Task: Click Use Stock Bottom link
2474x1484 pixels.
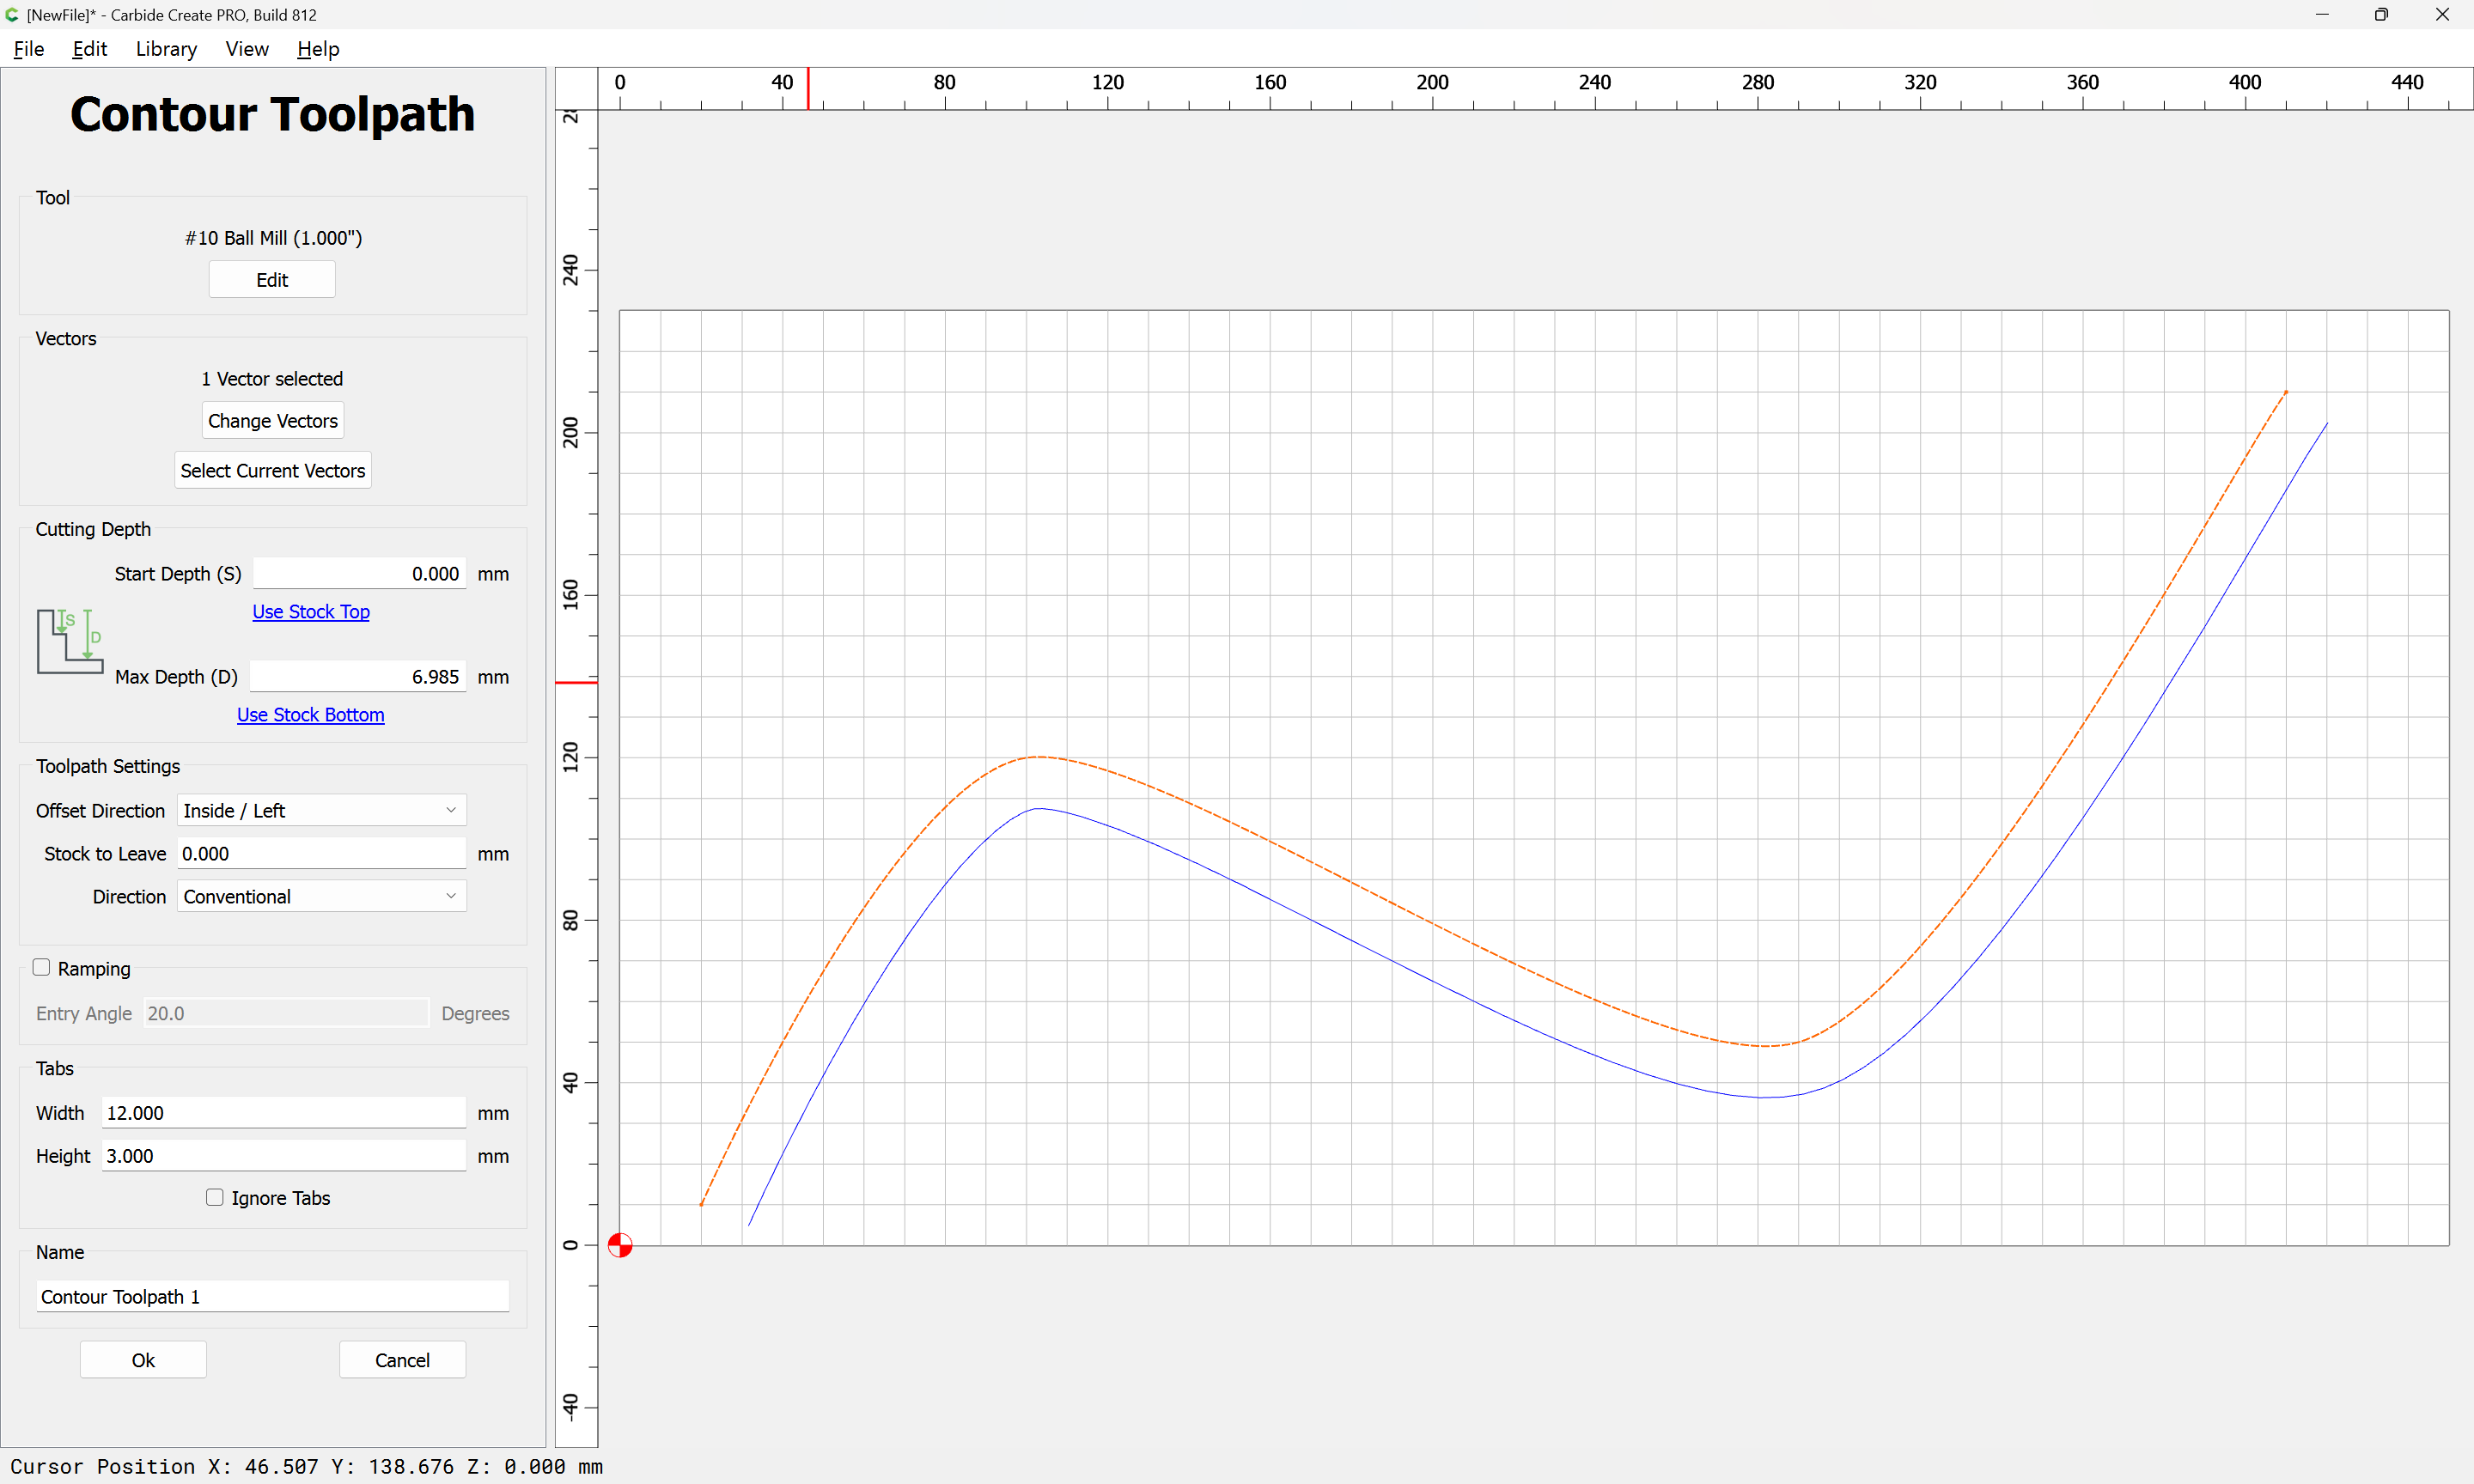Action: pyautogui.click(x=310, y=714)
